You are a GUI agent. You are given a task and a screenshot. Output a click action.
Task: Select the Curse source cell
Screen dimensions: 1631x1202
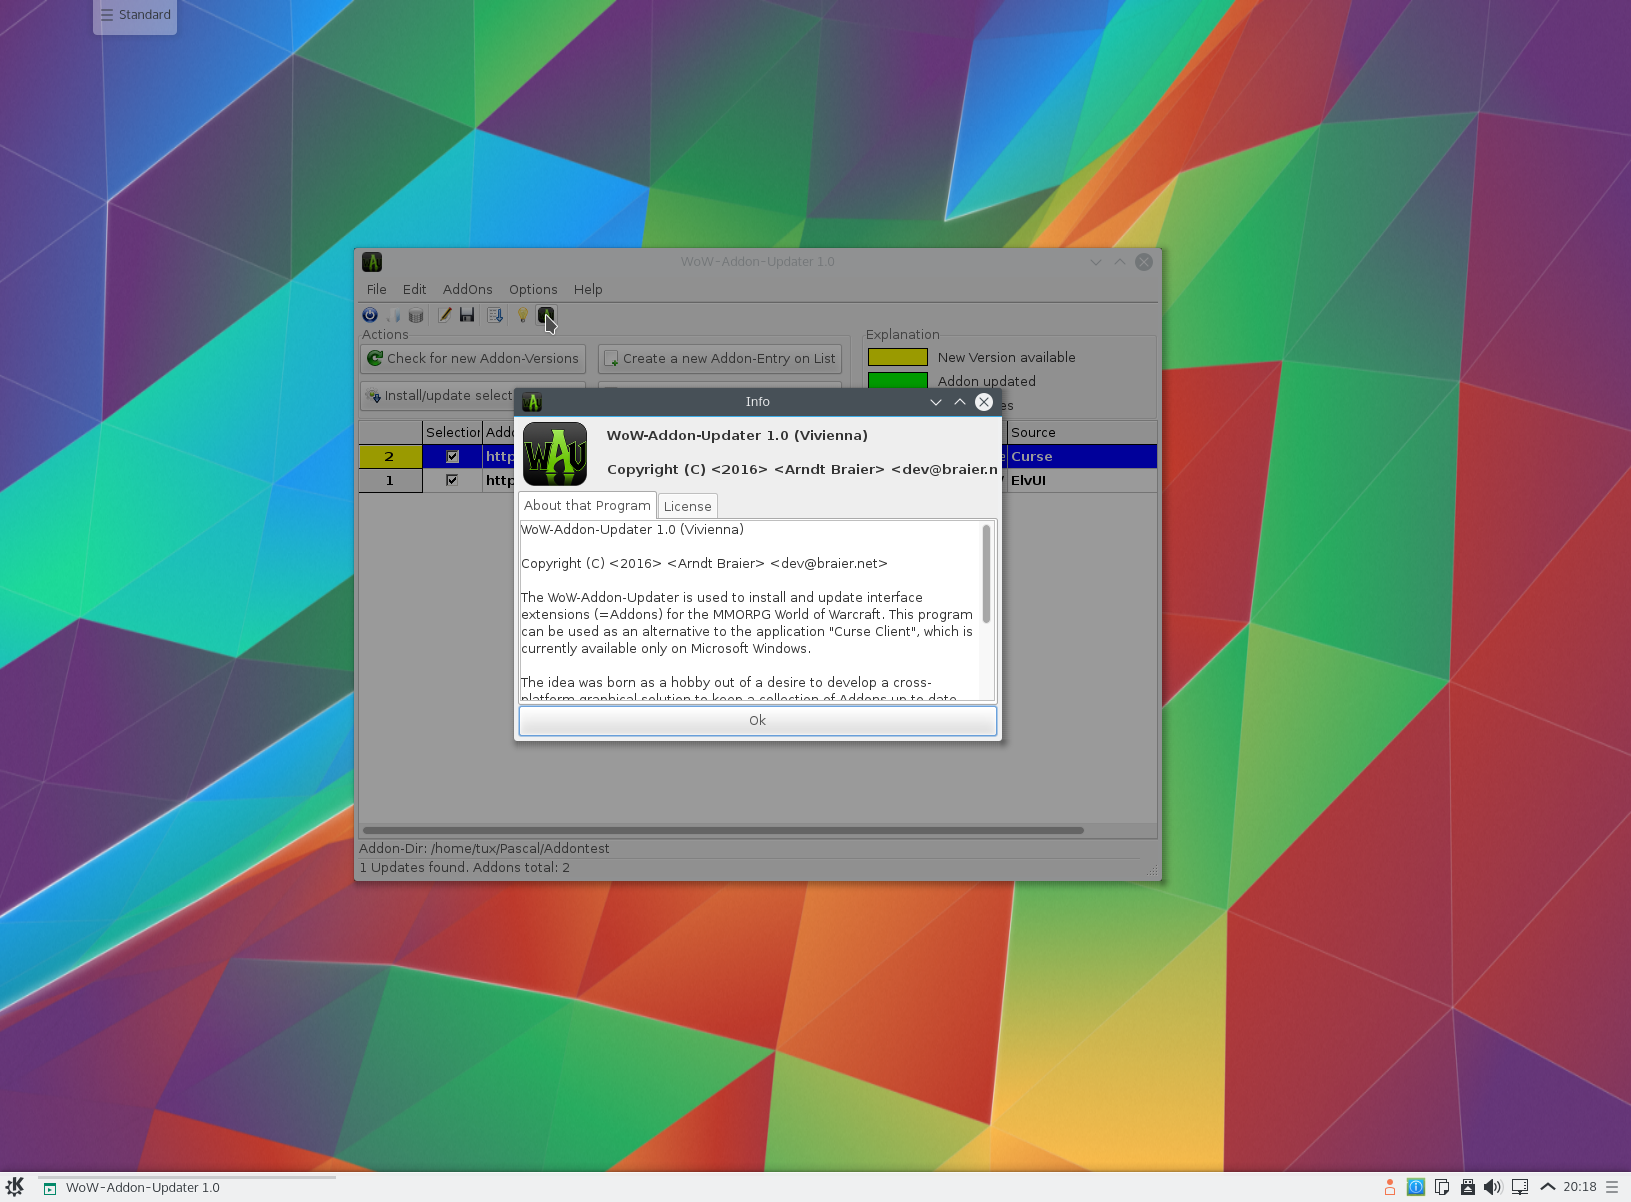pyautogui.click(x=1081, y=456)
